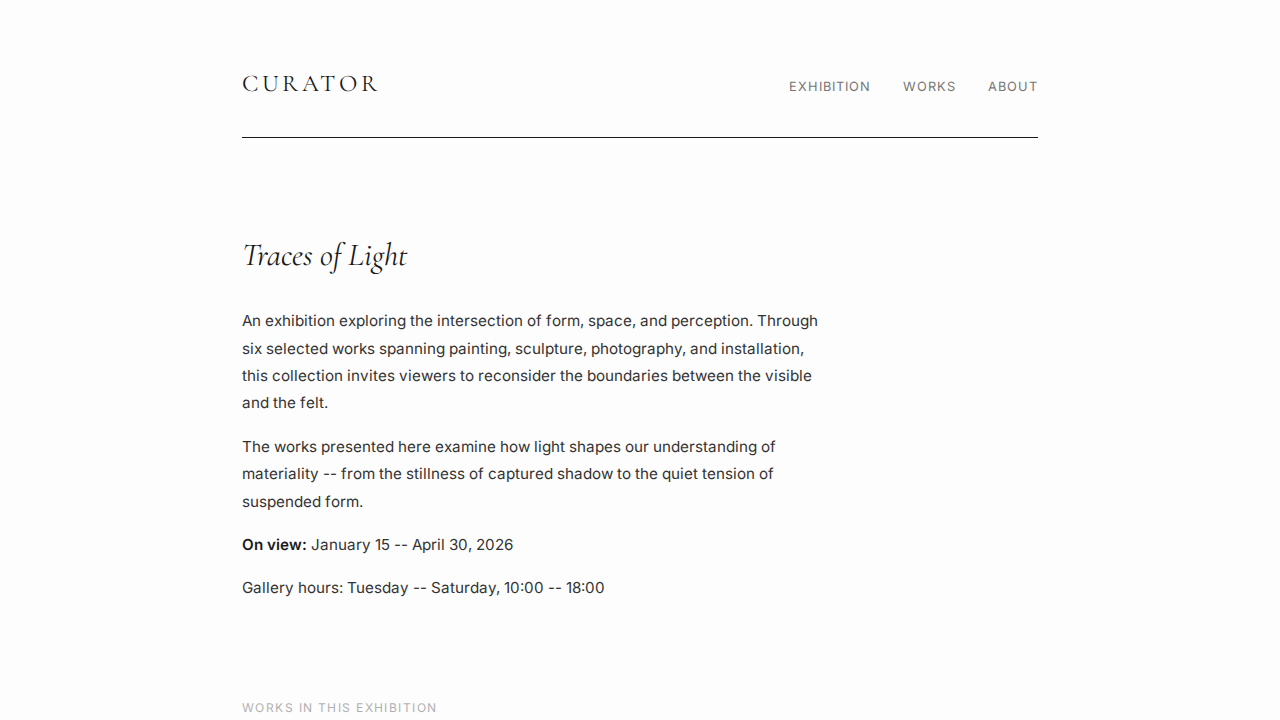The width and height of the screenshot is (1280, 720).
Task: Click the word "materiality" in the second paragraph
Action: point(280,474)
